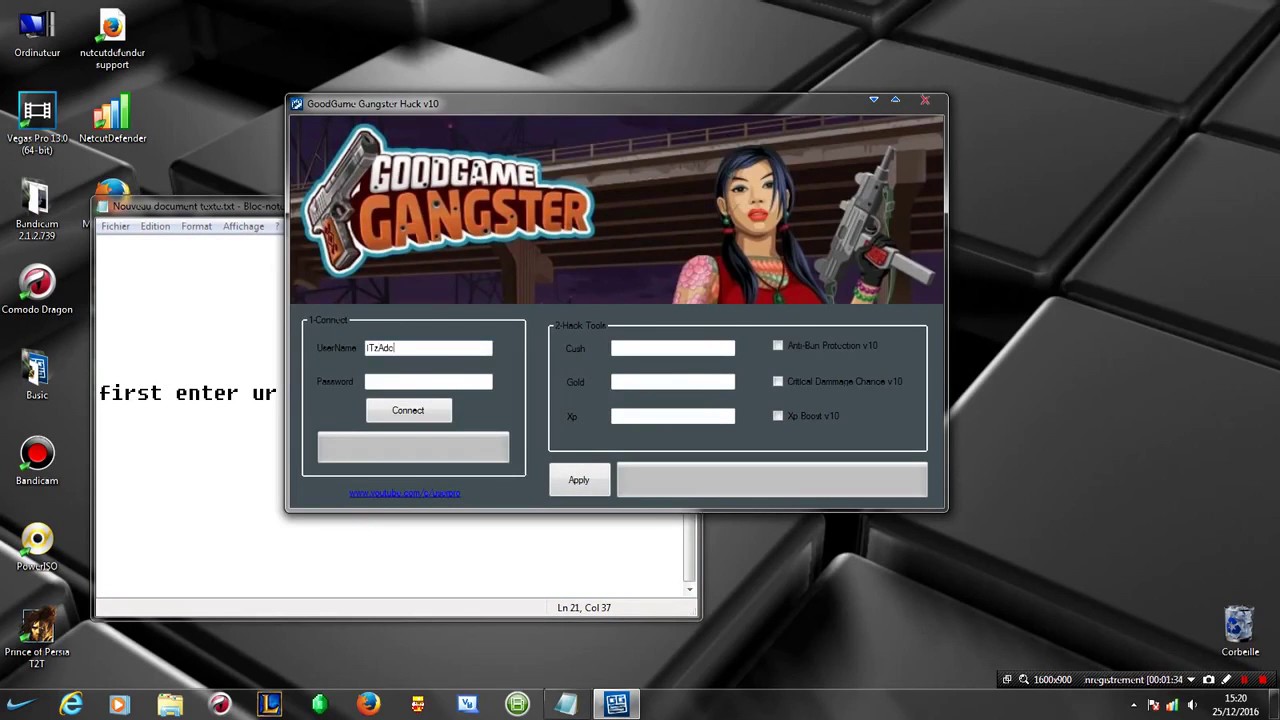Click the blue up arrow in hack title bar

point(896,100)
